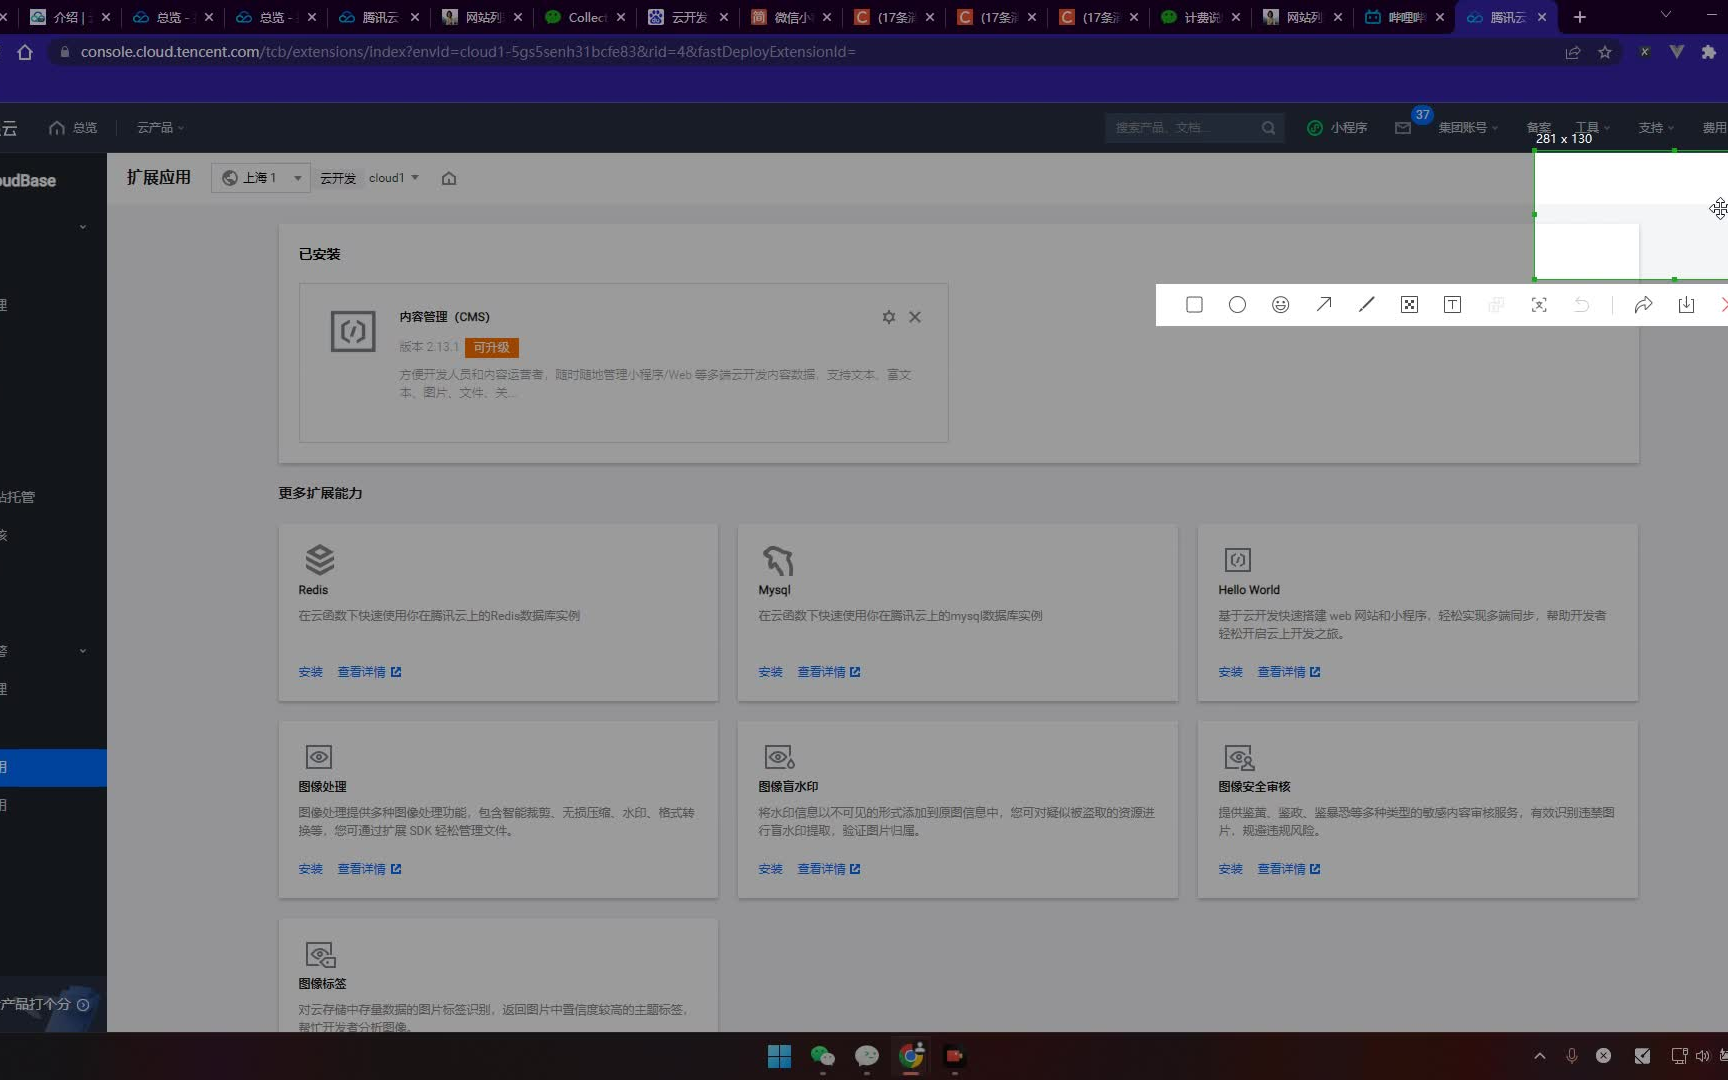This screenshot has height=1080, width=1728.
Task: Click the browser address bar URL
Action: [x=467, y=52]
